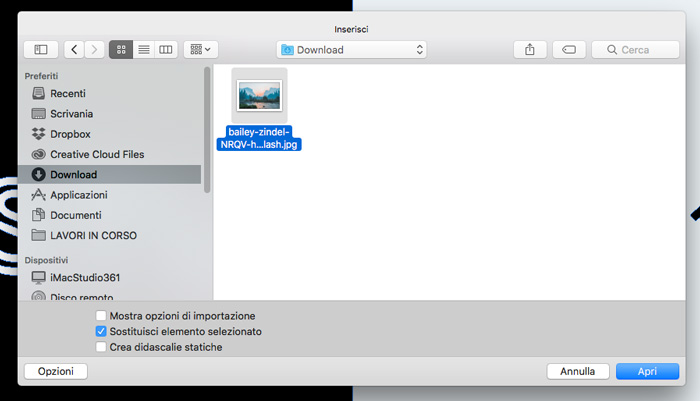The width and height of the screenshot is (700, 401).
Task: Open Dropbox in the sidebar
Action: point(110,134)
